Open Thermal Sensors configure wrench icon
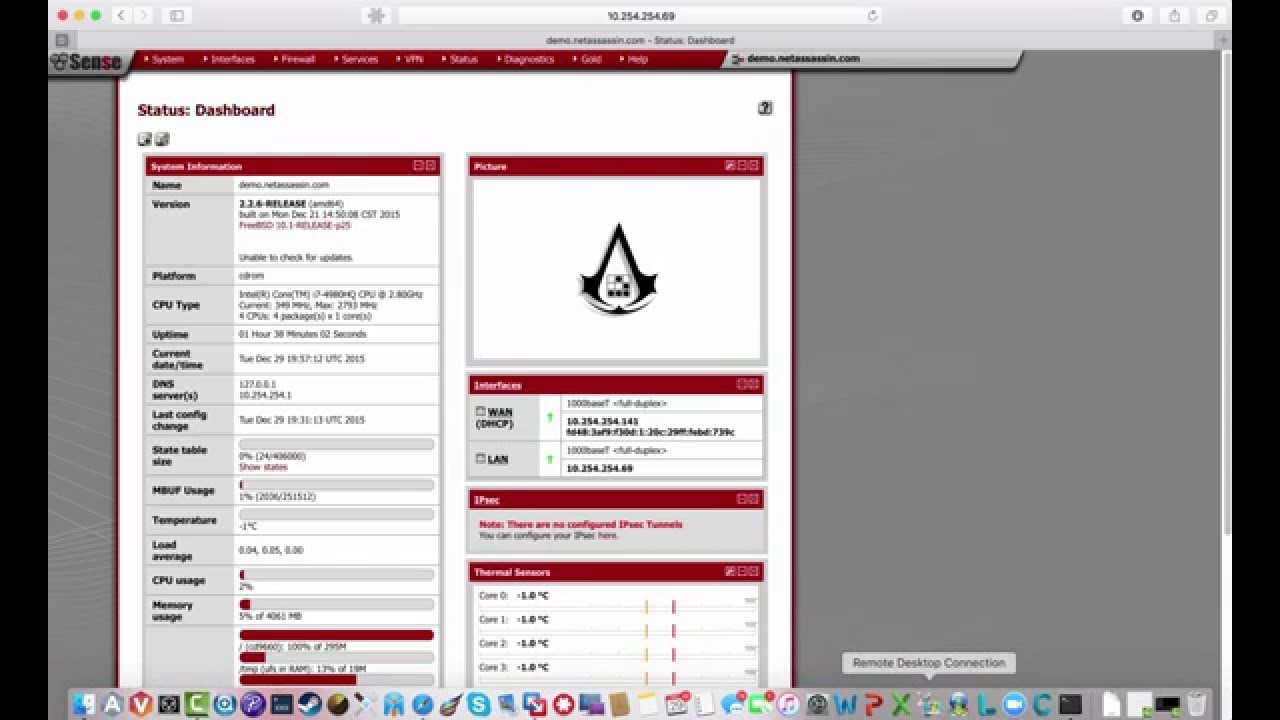The image size is (1280, 720). tap(730, 572)
